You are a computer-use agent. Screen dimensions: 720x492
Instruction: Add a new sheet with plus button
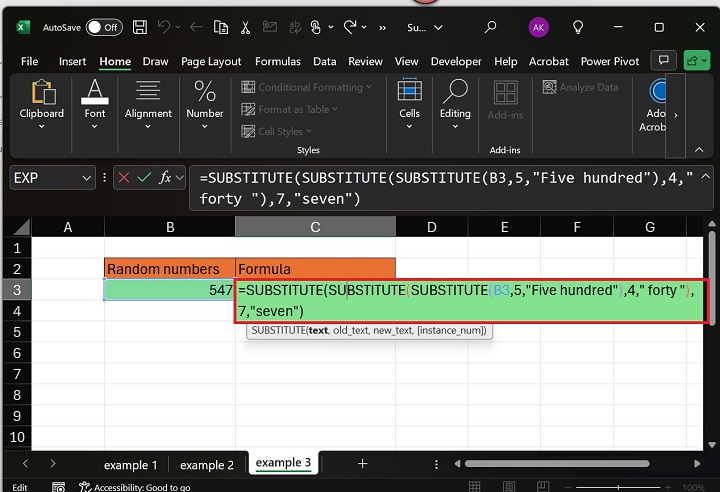pos(362,464)
